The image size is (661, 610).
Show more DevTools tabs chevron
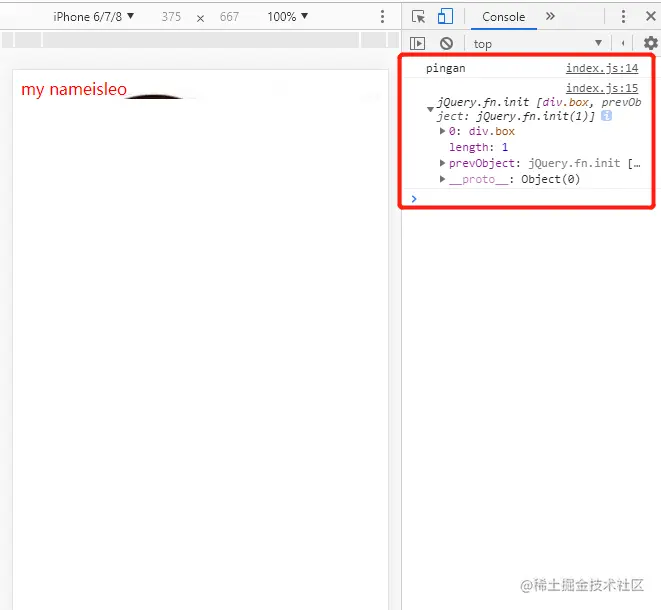pyautogui.click(x=550, y=16)
